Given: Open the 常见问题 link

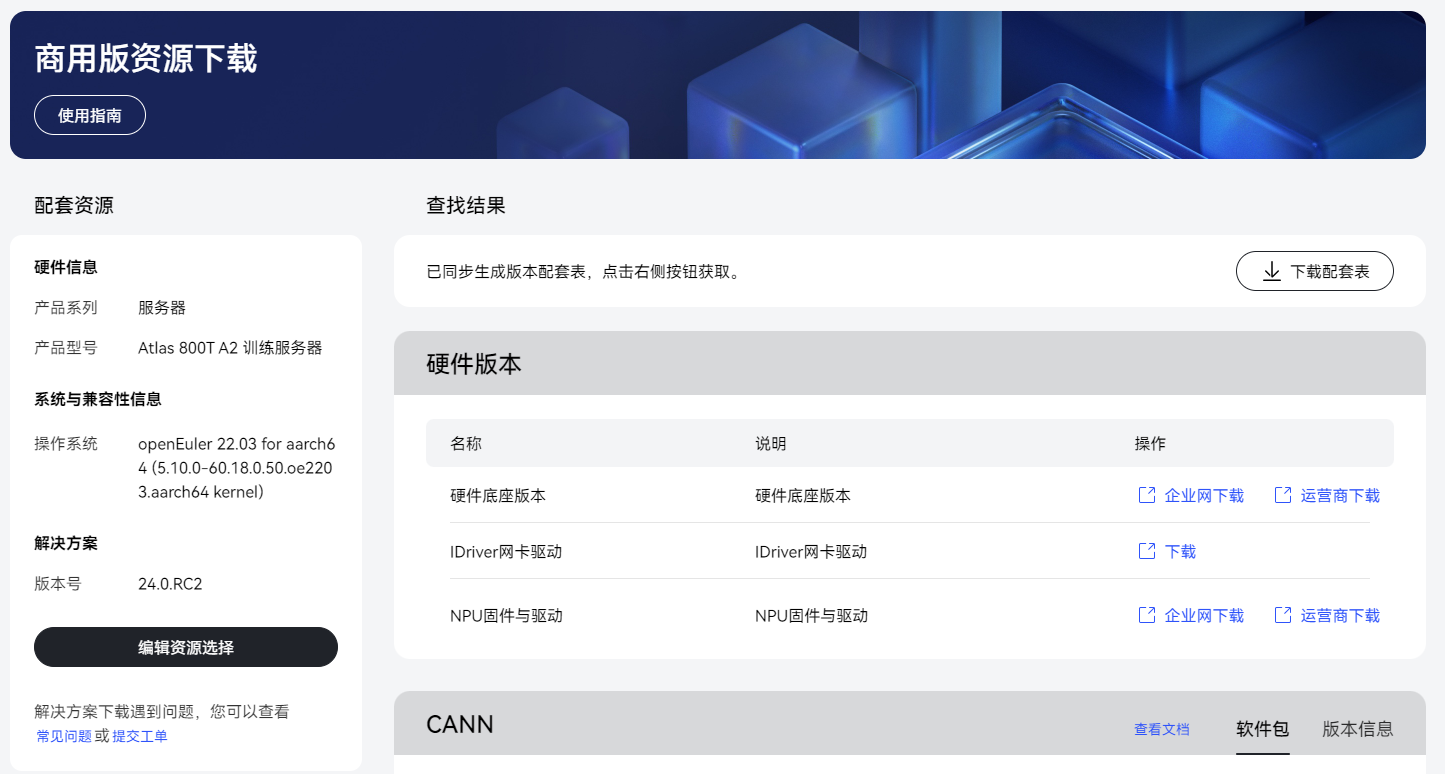Looking at the screenshot, I should 64,736.
